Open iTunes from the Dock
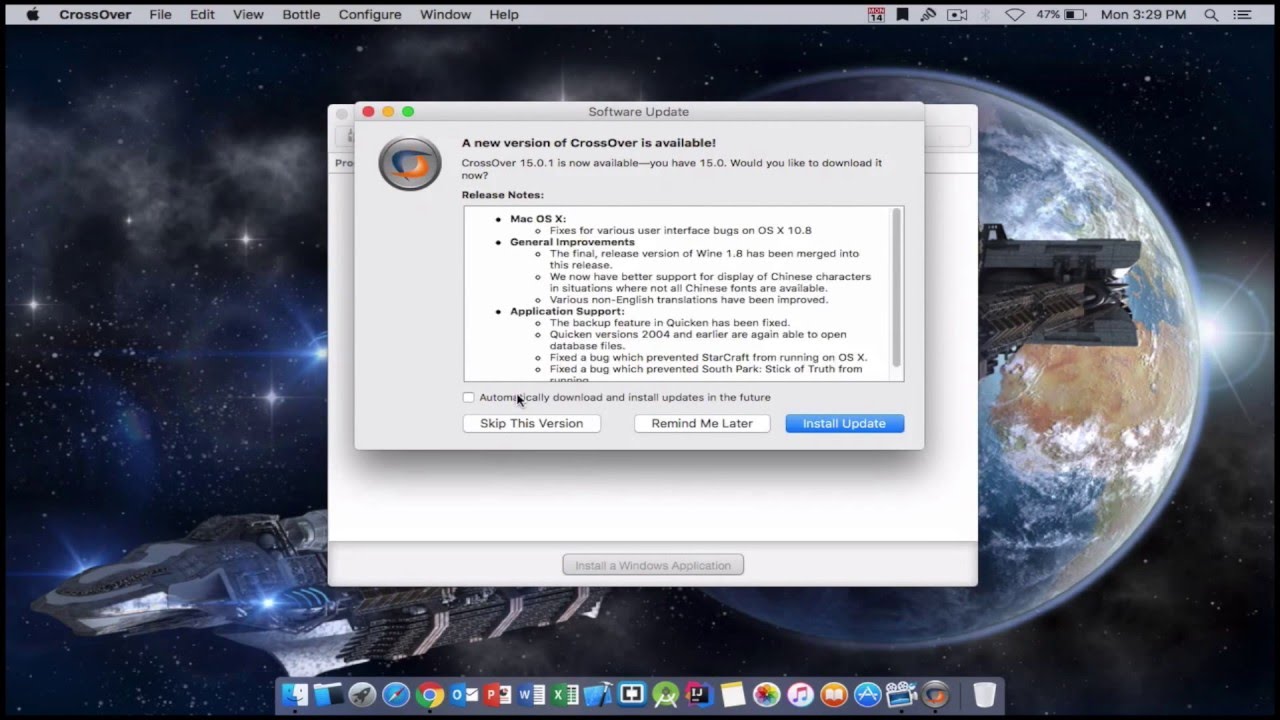 coord(800,694)
